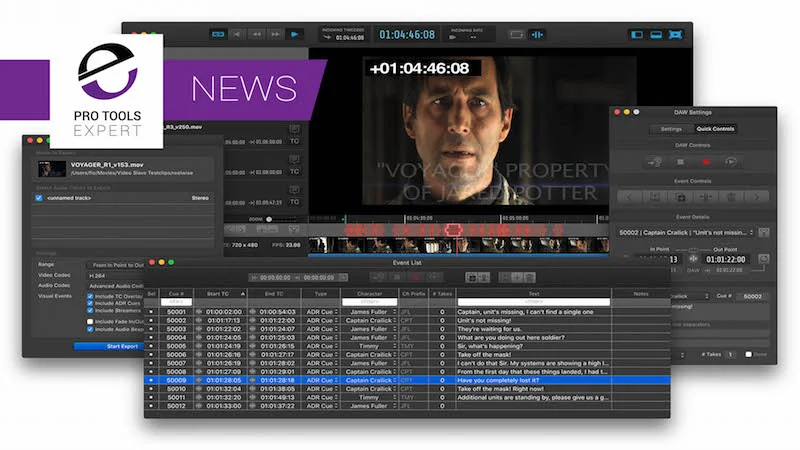Go to next event in Event Controls
Viewport: 800px width, 450px height.
(756, 197)
